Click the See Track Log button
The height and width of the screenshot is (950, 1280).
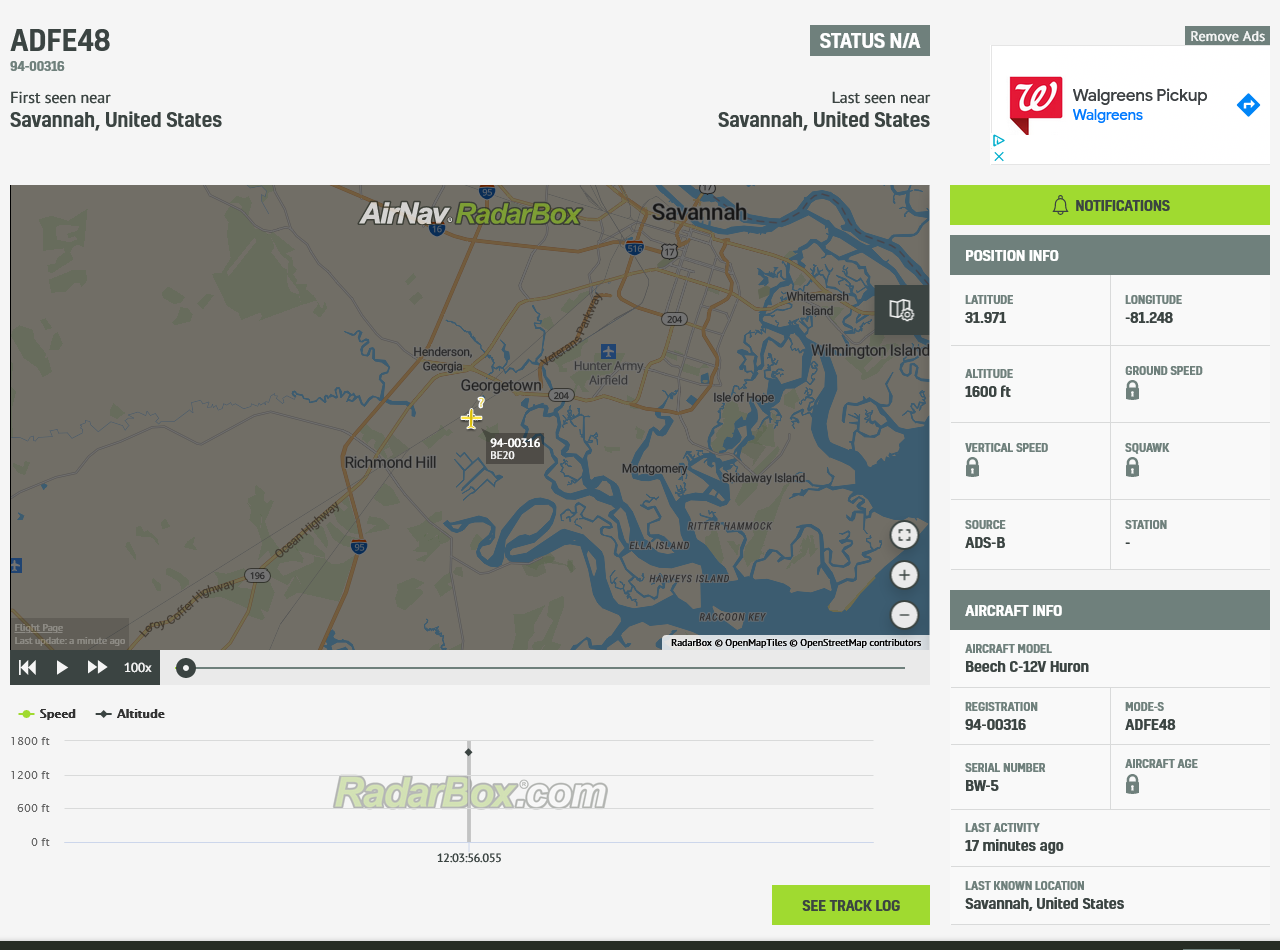(851, 905)
